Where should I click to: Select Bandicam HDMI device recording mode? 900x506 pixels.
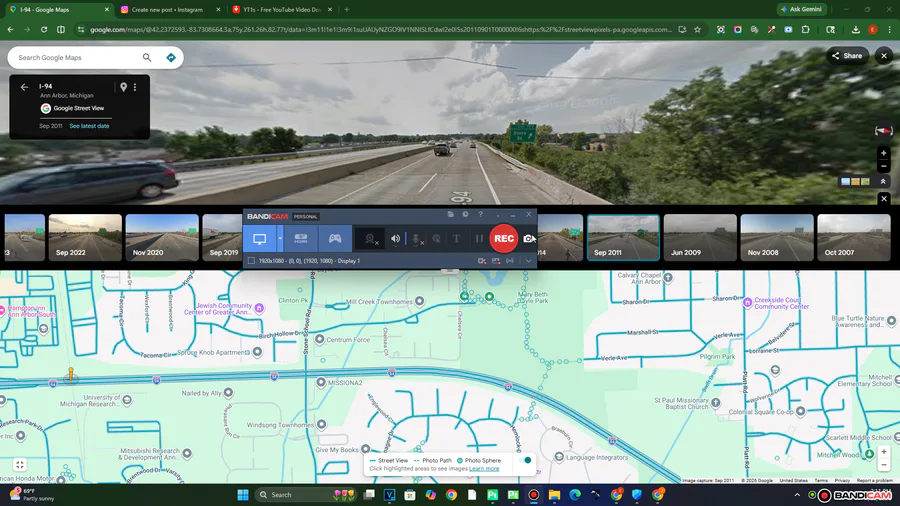pyautogui.click(x=301, y=239)
